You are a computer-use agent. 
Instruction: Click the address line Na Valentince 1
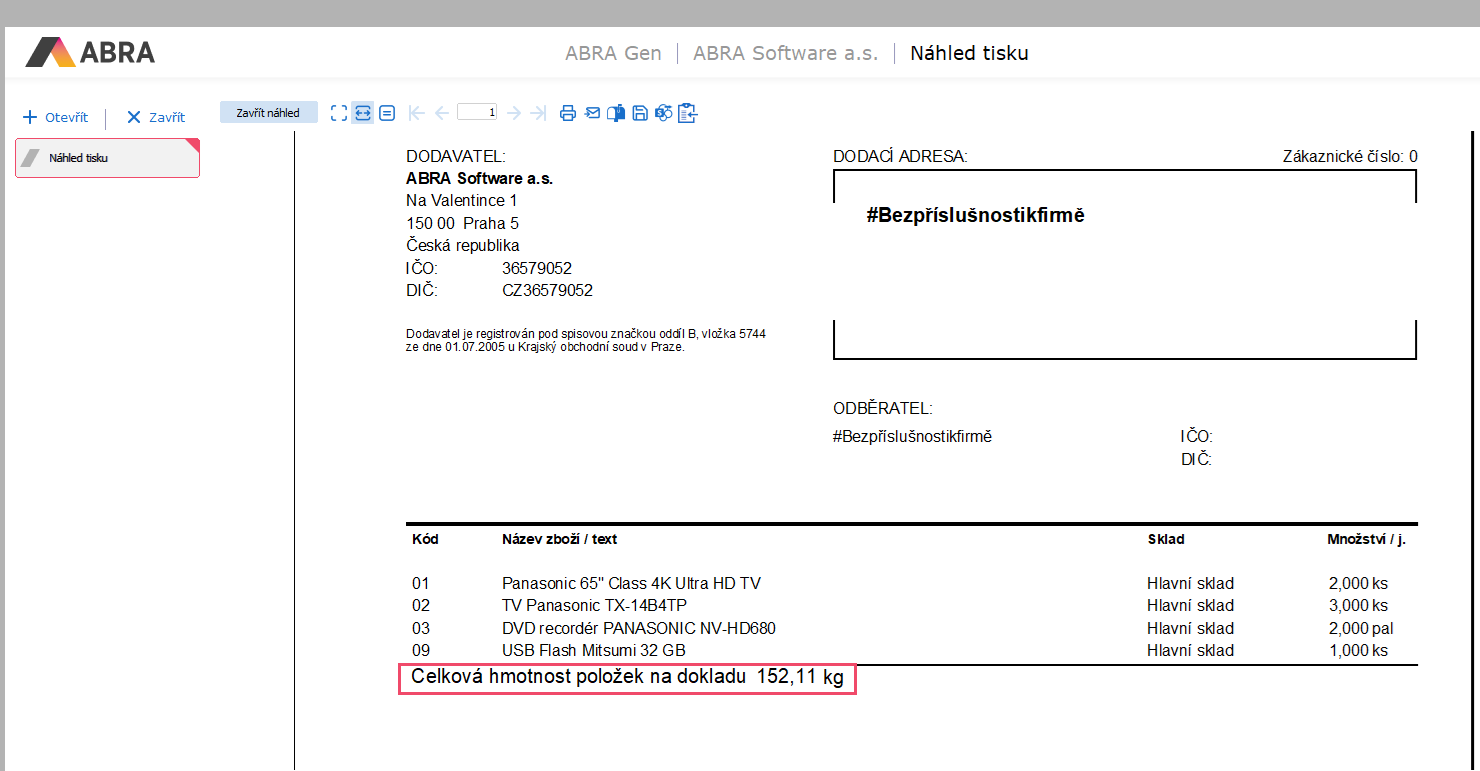[x=462, y=201]
